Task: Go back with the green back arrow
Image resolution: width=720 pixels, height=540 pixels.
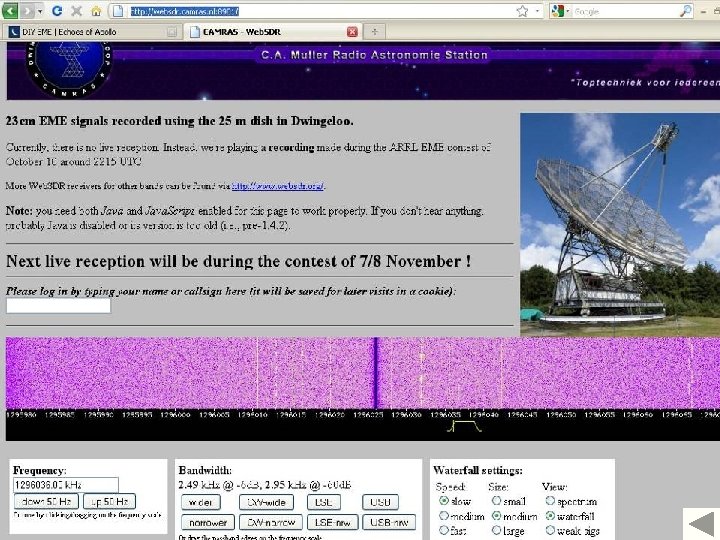Action: point(10,10)
